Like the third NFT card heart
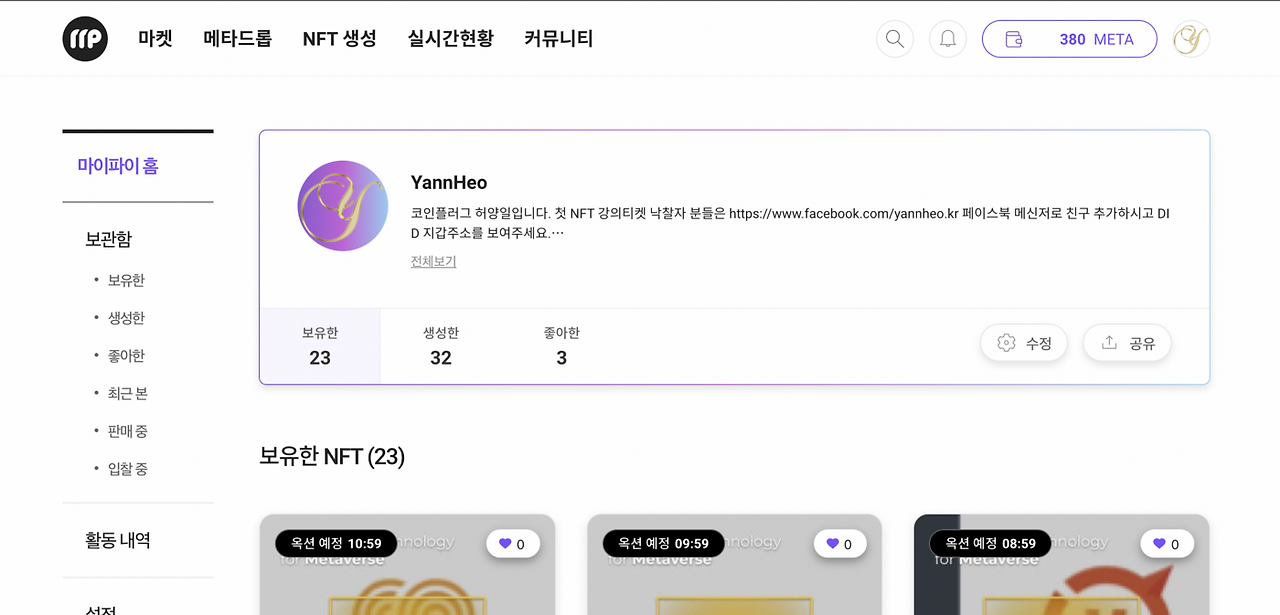 (x=1167, y=544)
